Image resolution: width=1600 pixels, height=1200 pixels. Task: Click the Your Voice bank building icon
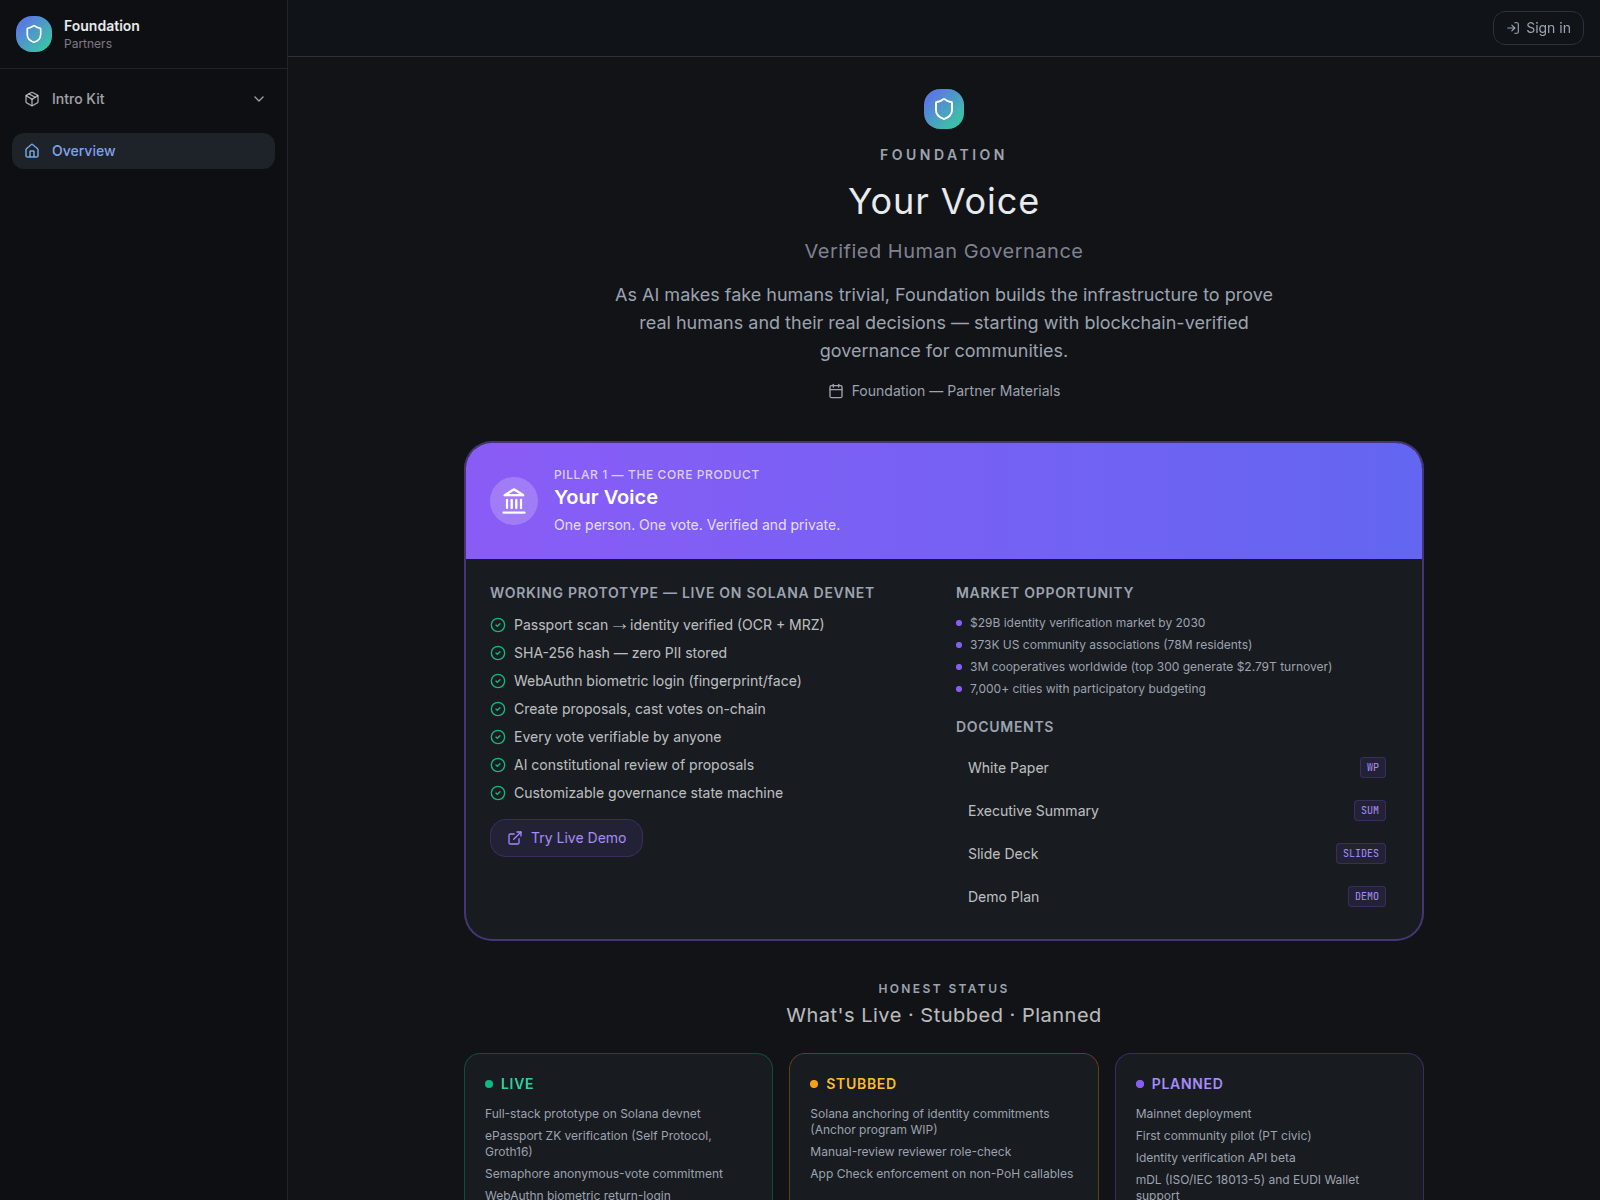point(514,500)
